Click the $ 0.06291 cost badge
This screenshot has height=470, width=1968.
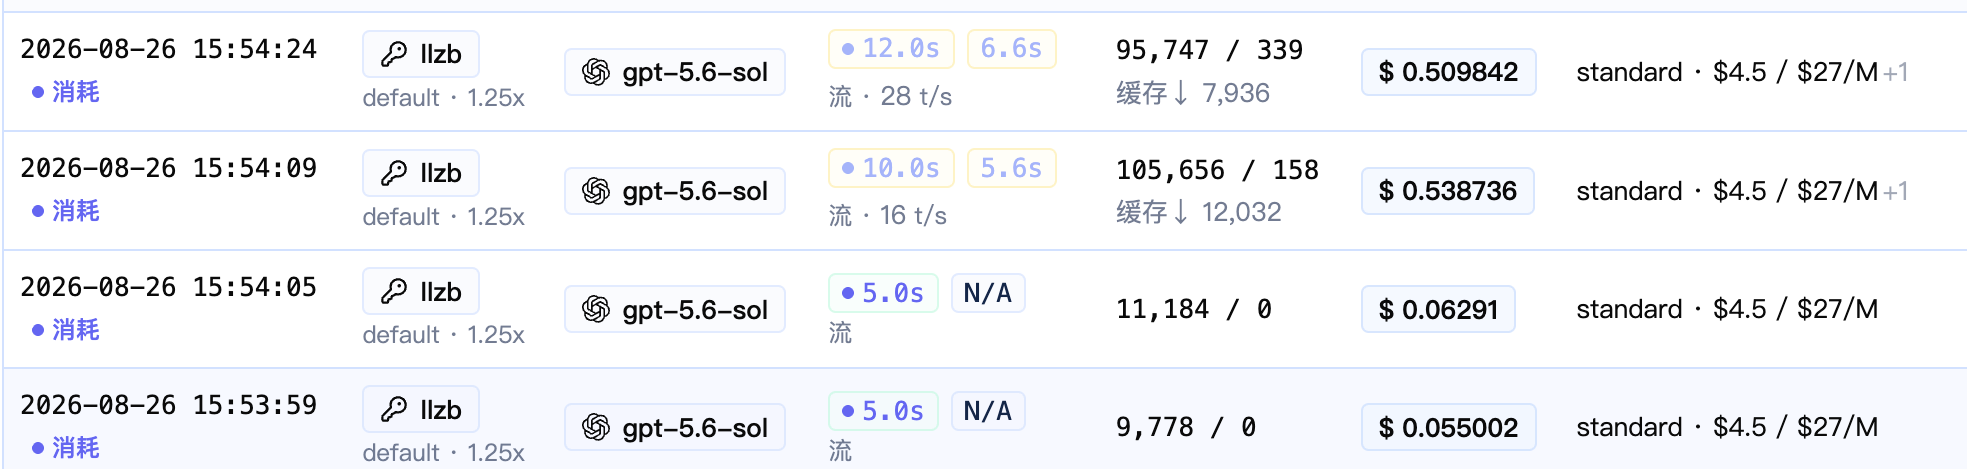pos(1438,310)
